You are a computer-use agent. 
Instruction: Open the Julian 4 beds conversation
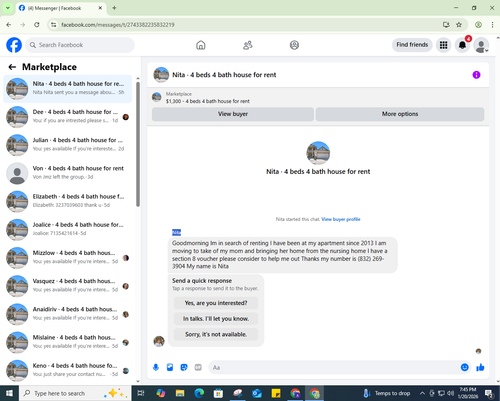pyautogui.click(x=68, y=145)
